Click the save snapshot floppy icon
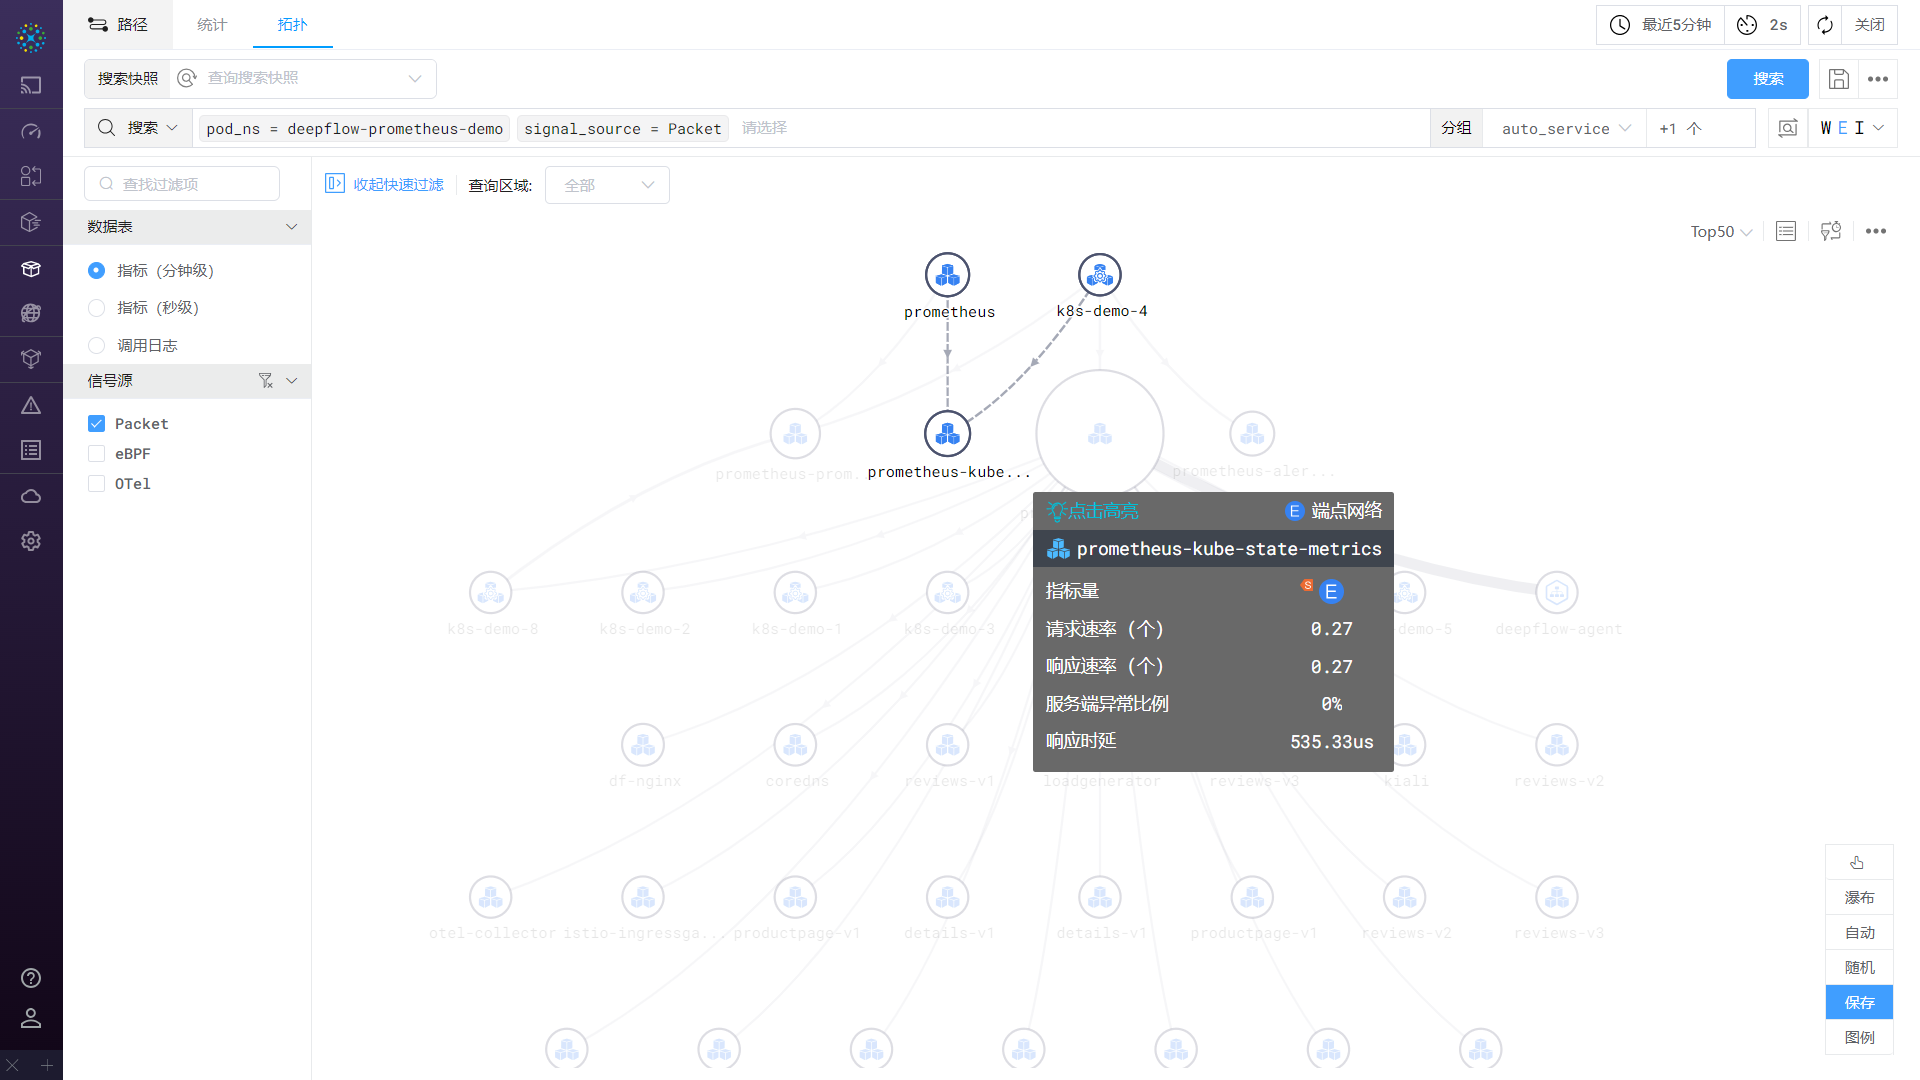1920x1080 pixels. pyautogui.click(x=1838, y=79)
